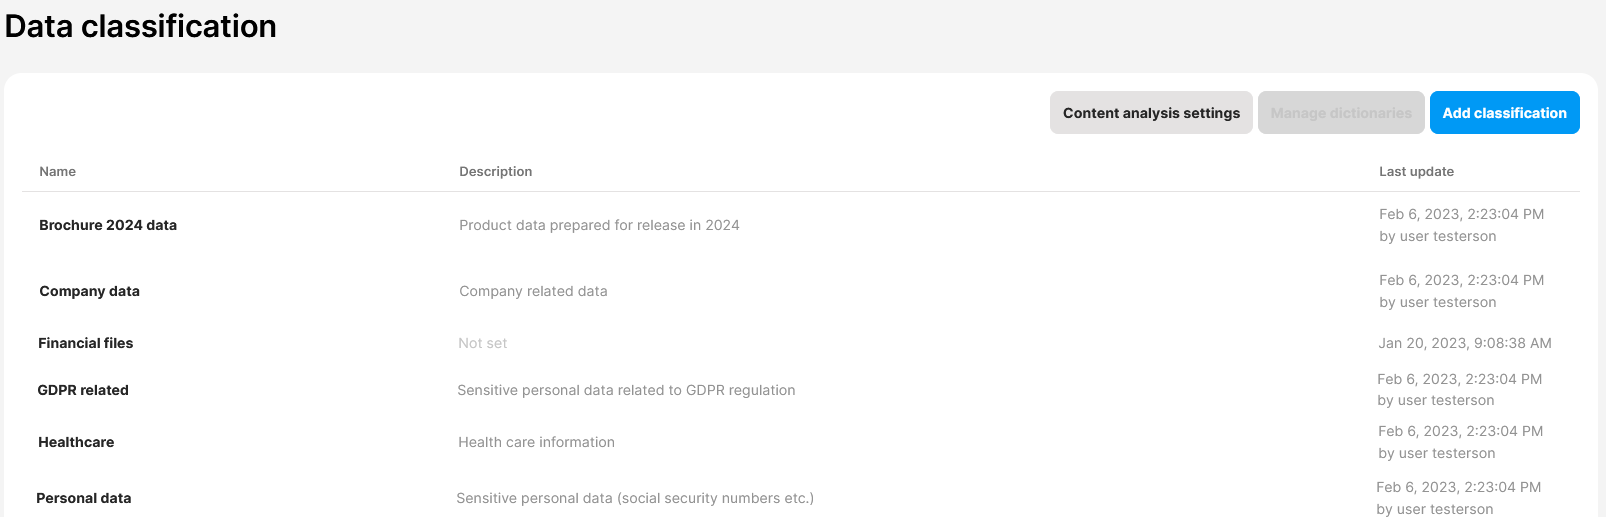
Task: Click the social security numbers description
Action: click(635, 498)
